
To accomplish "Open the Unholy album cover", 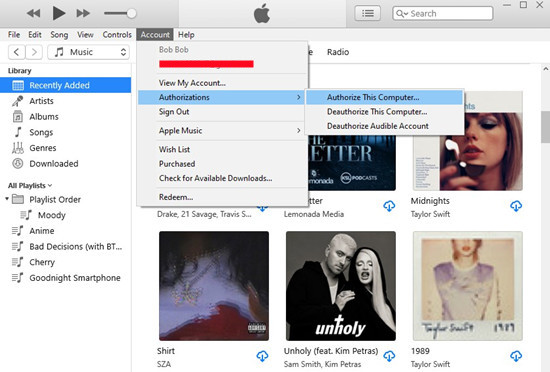I will coord(341,286).
